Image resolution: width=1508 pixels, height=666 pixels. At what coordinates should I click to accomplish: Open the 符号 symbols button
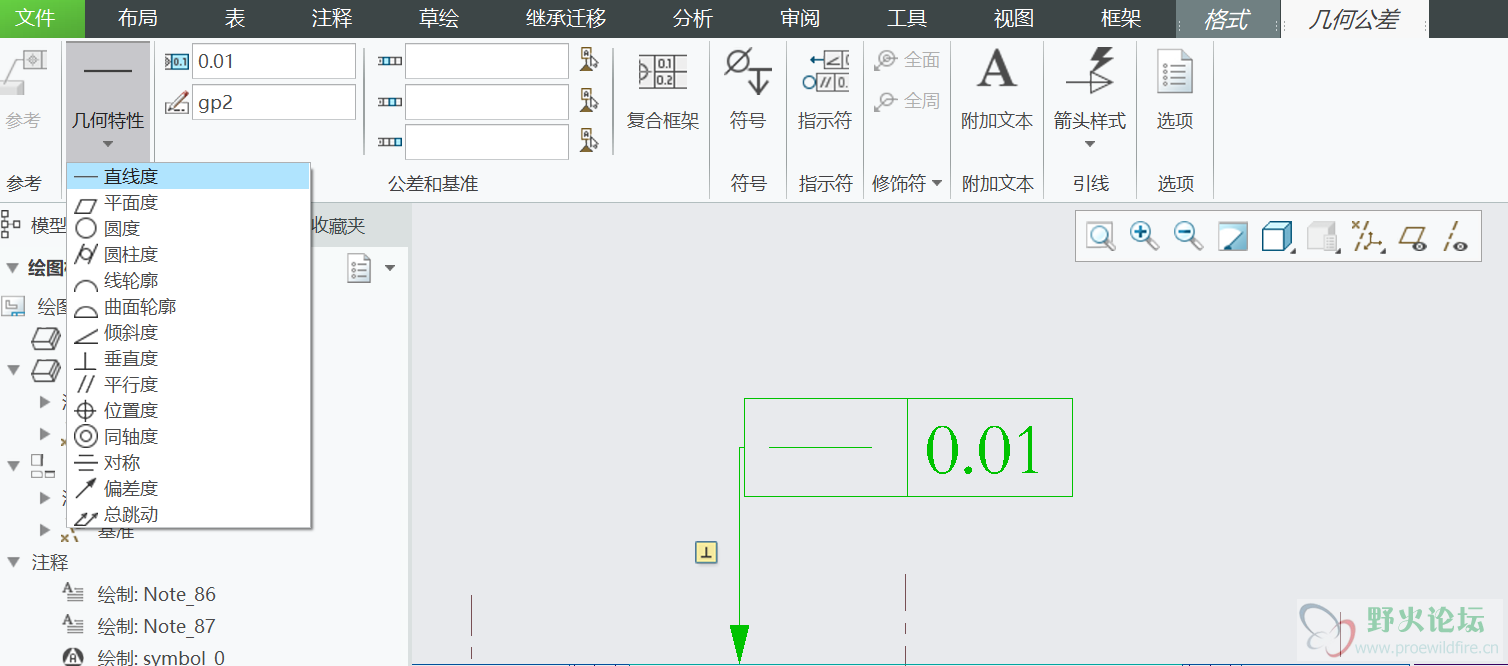pyautogui.click(x=747, y=92)
